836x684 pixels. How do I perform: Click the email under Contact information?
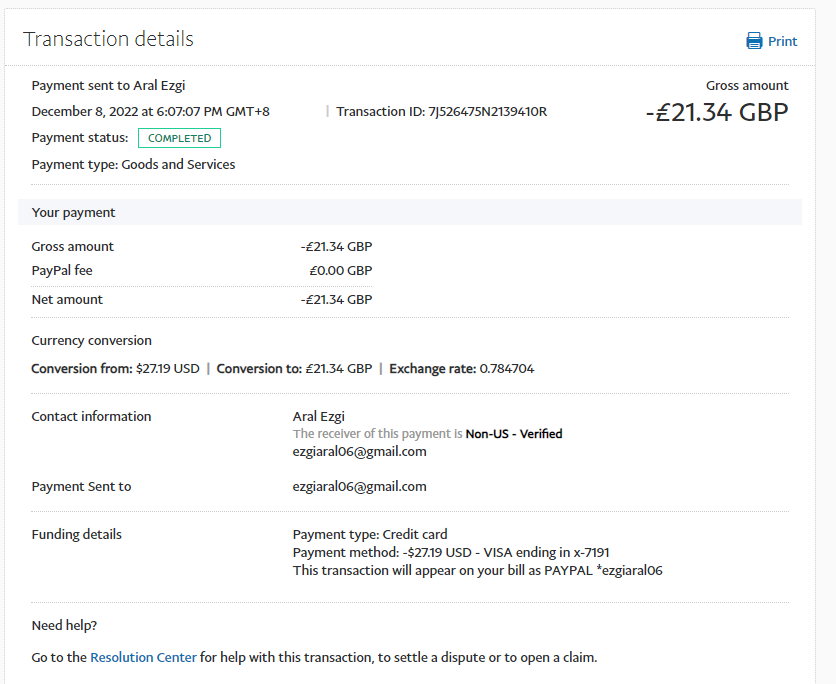pyautogui.click(x=359, y=451)
